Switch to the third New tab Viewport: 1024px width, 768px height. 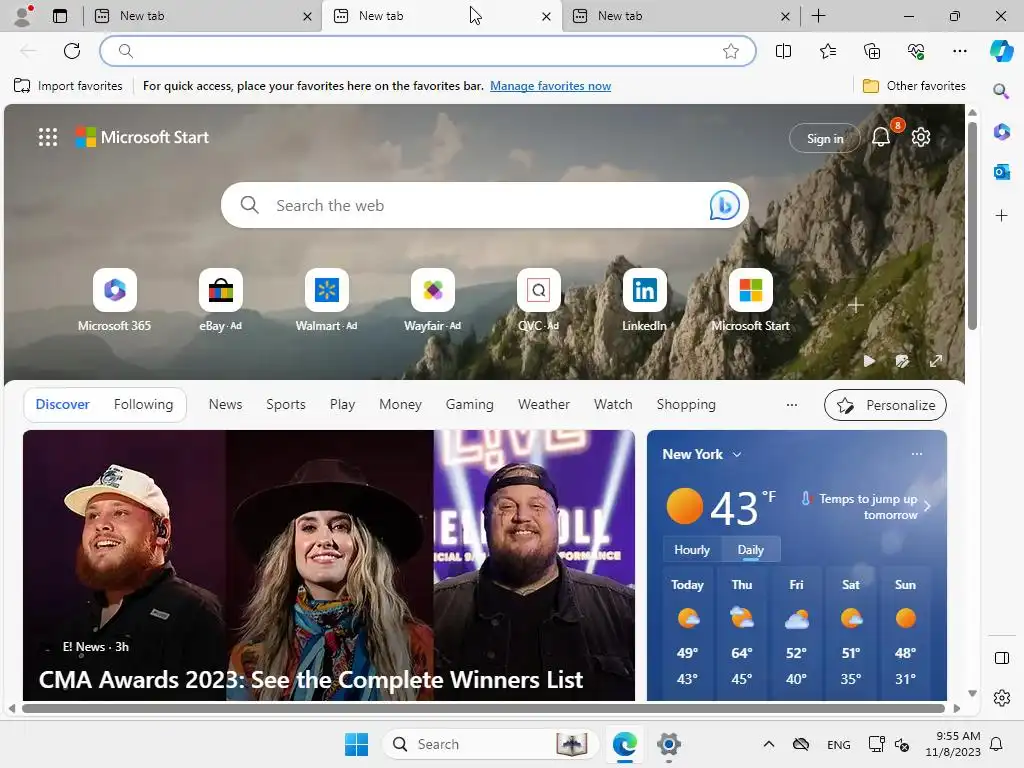coord(679,16)
